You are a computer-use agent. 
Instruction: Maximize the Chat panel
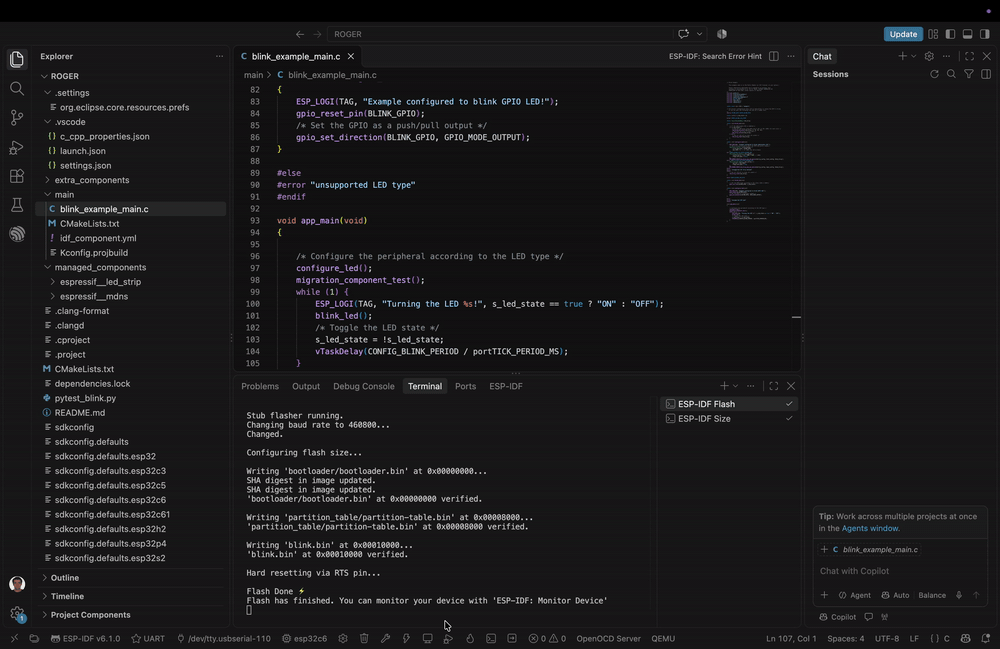(969, 56)
